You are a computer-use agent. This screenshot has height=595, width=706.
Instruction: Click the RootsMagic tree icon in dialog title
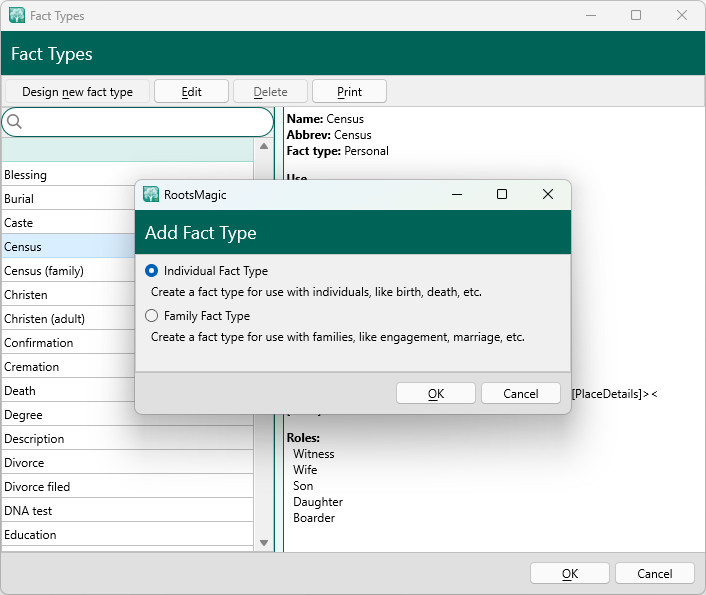[x=151, y=195]
